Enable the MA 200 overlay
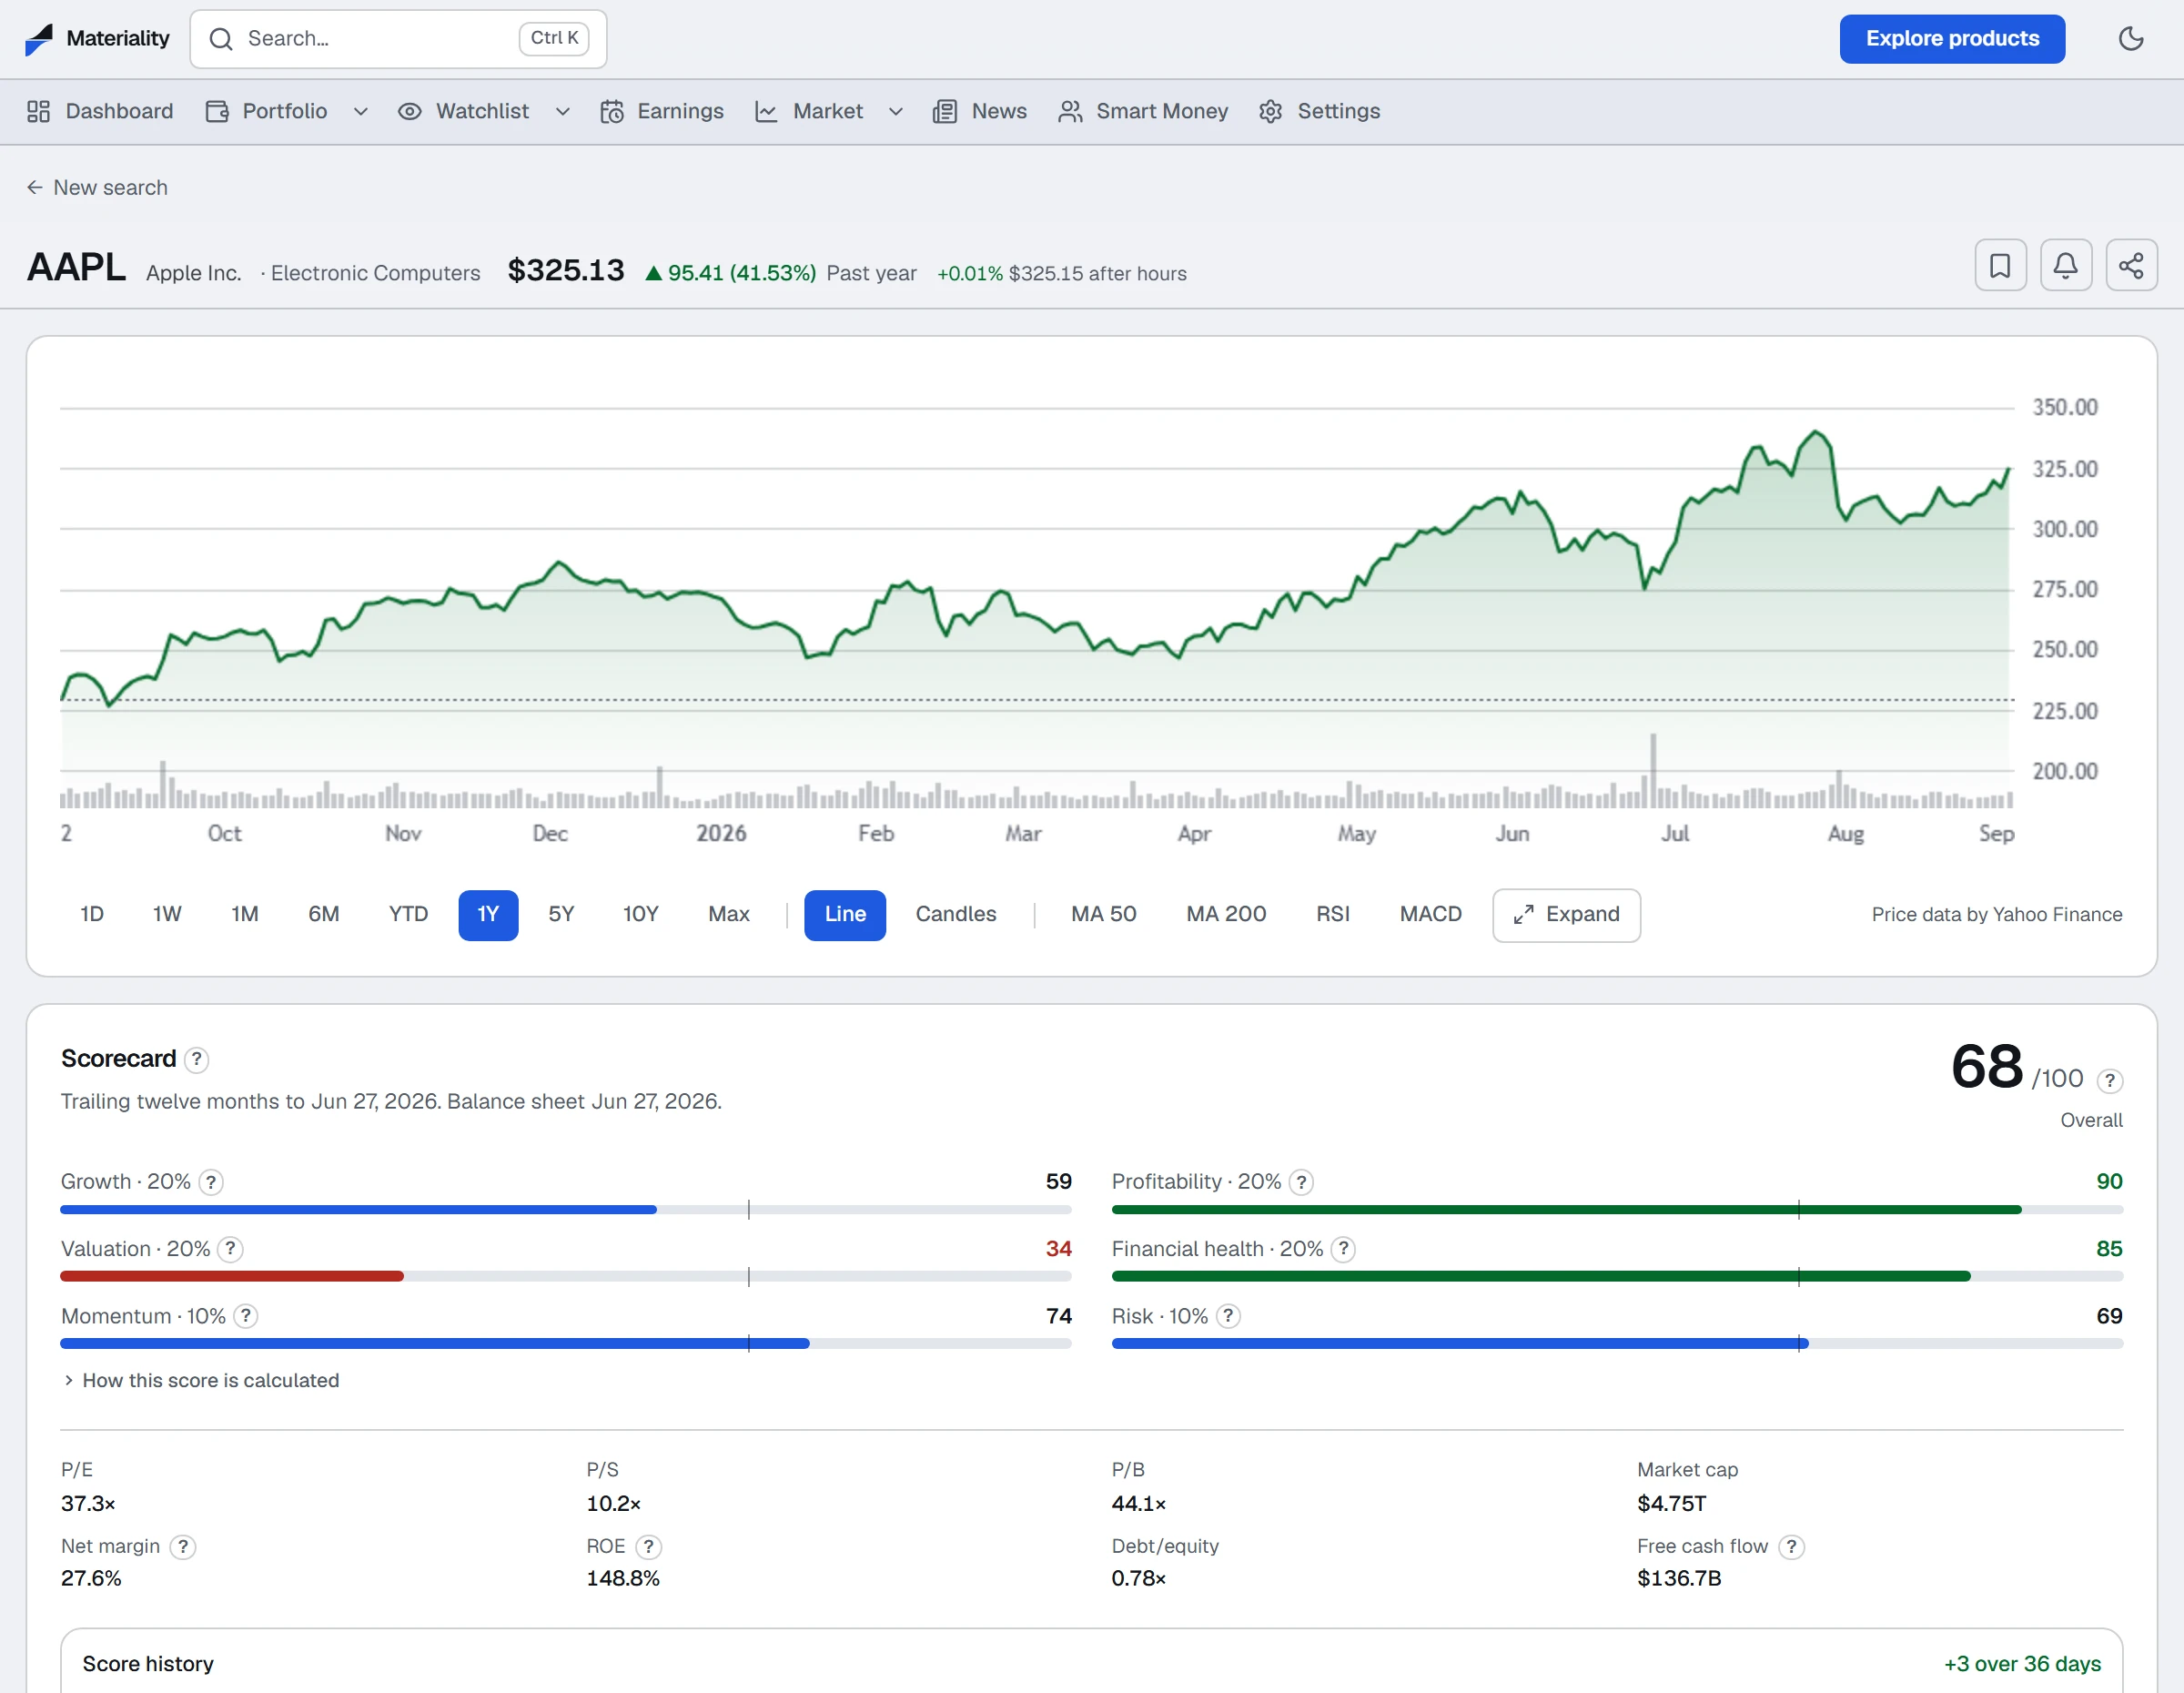Image resolution: width=2184 pixels, height=1693 pixels. click(x=1226, y=914)
